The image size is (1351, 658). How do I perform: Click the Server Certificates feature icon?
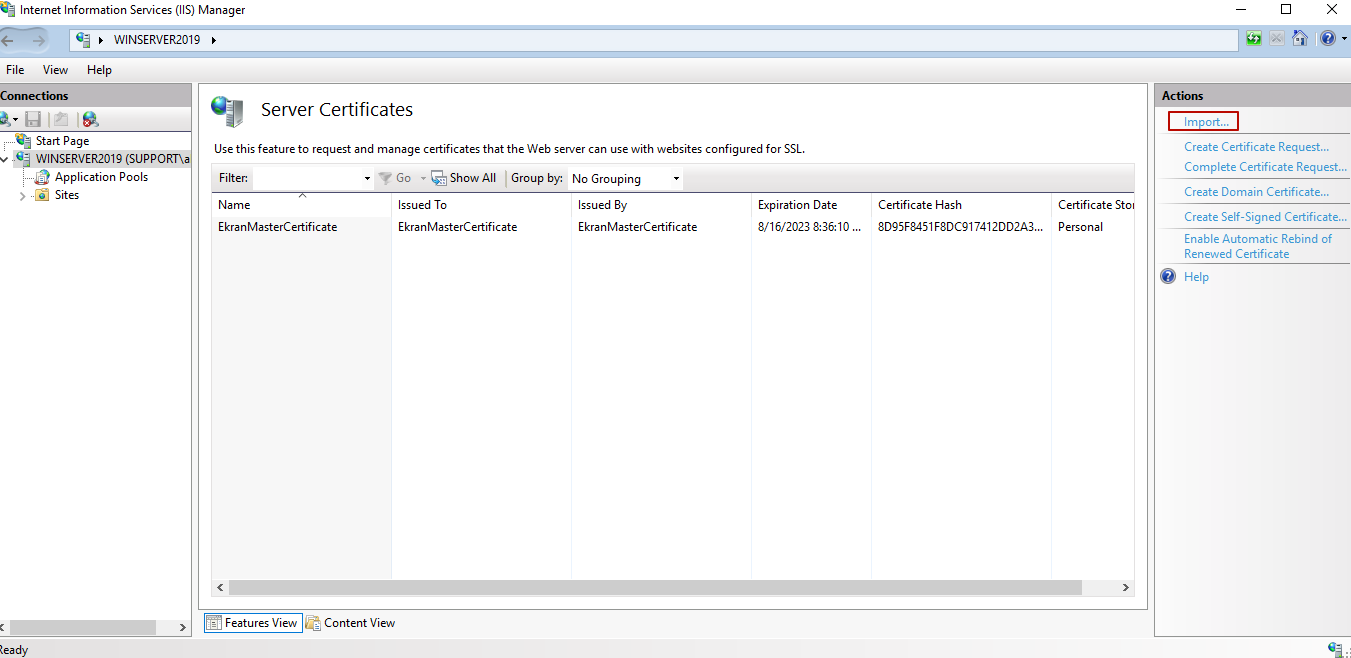pyautogui.click(x=227, y=111)
